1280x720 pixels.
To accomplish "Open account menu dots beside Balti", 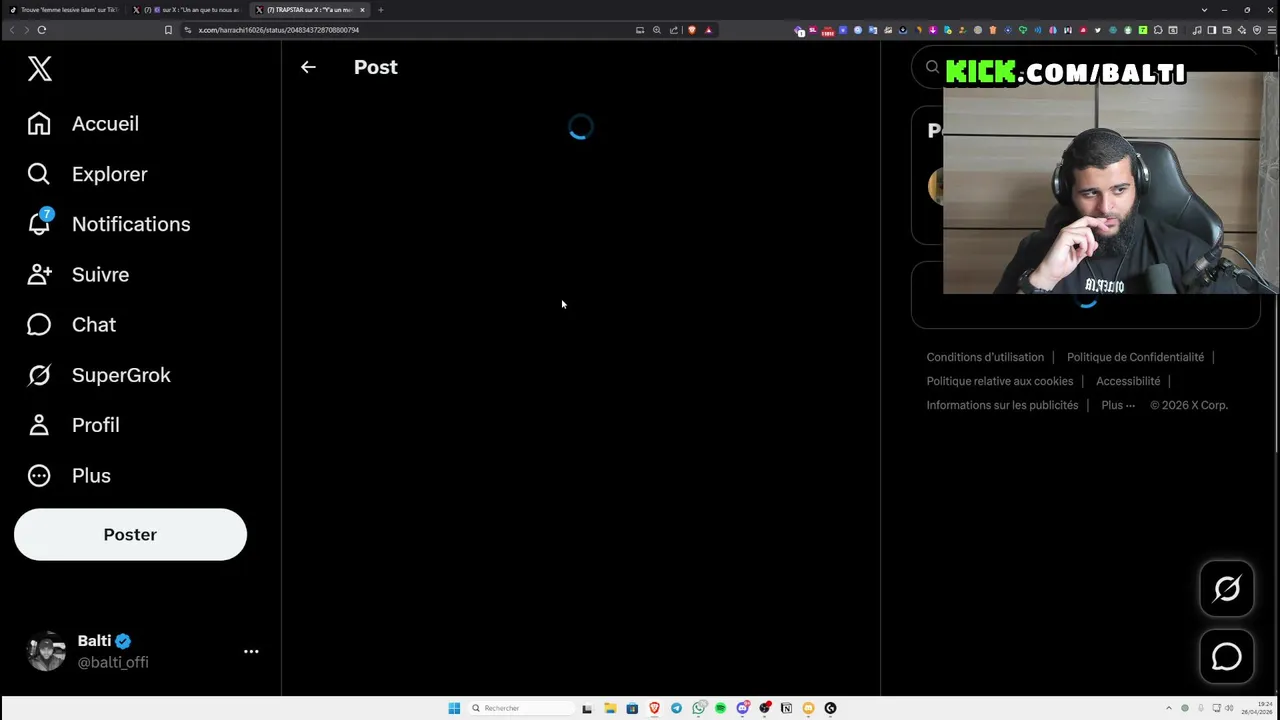I will pos(251,651).
